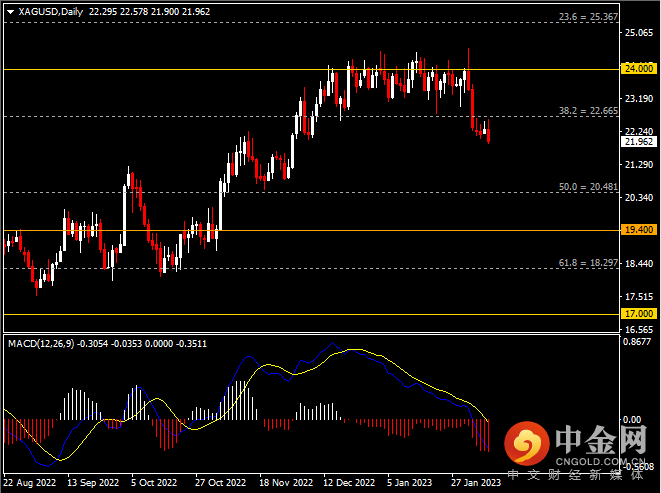Click the Fibonacci 23.6 = 25.367 label
Viewport: 661px width, 493px height.
pyautogui.click(x=585, y=18)
